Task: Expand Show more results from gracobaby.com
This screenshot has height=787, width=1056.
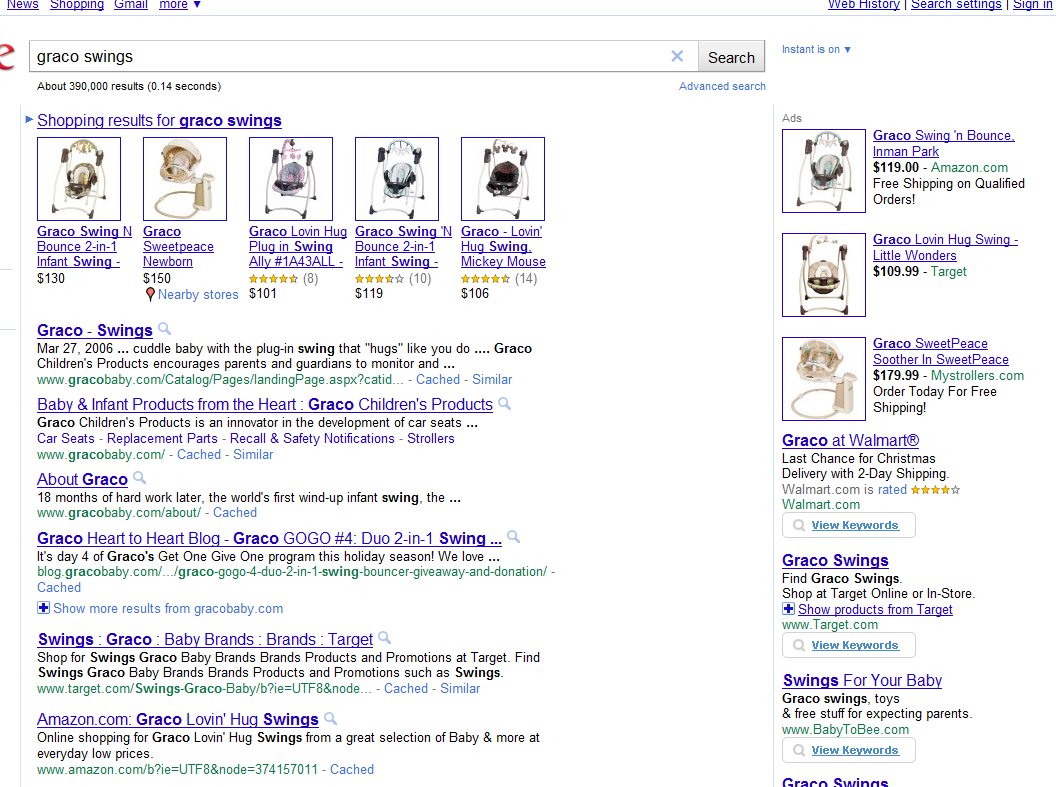Action: click(x=168, y=609)
